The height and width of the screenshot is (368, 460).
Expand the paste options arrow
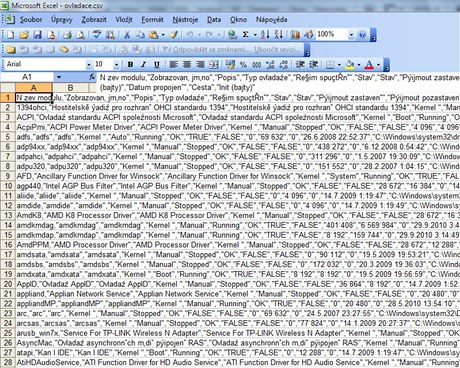(163, 35)
